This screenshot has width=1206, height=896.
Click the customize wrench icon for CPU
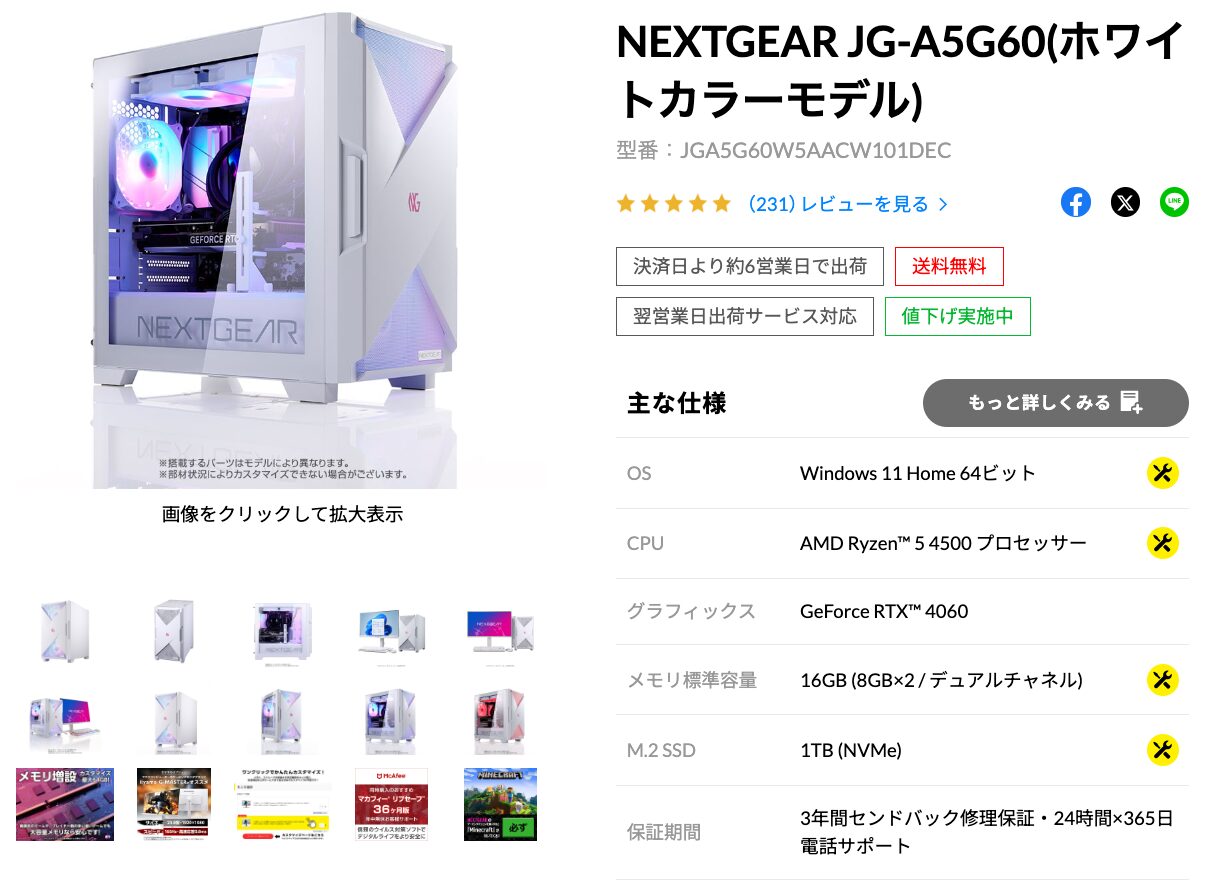1162,543
